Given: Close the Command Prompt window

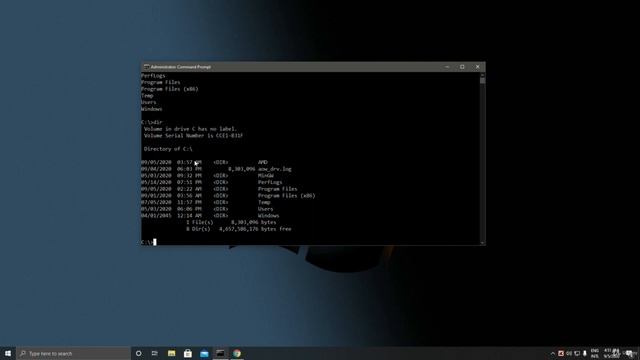Looking at the screenshot, I should click(x=478, y=67).
